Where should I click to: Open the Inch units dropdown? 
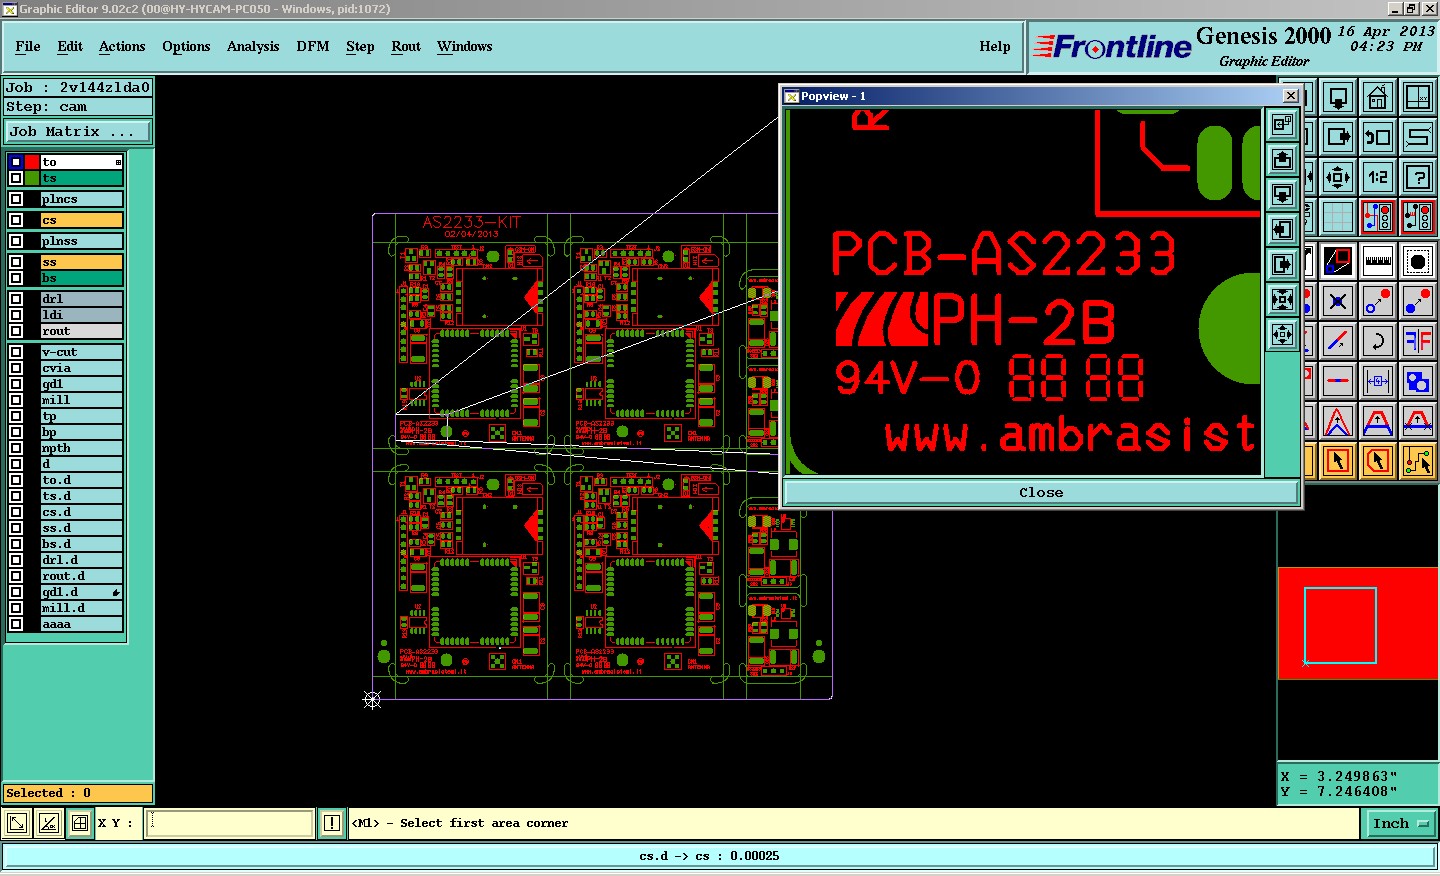pyautogui.click(x=1400, y=824)
